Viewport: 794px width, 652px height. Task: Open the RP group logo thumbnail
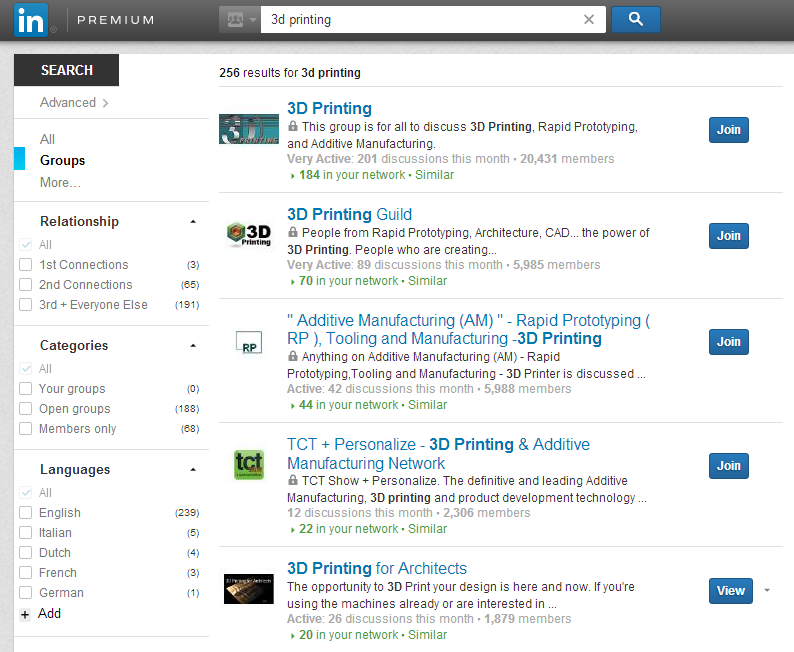tap(249, 342)
